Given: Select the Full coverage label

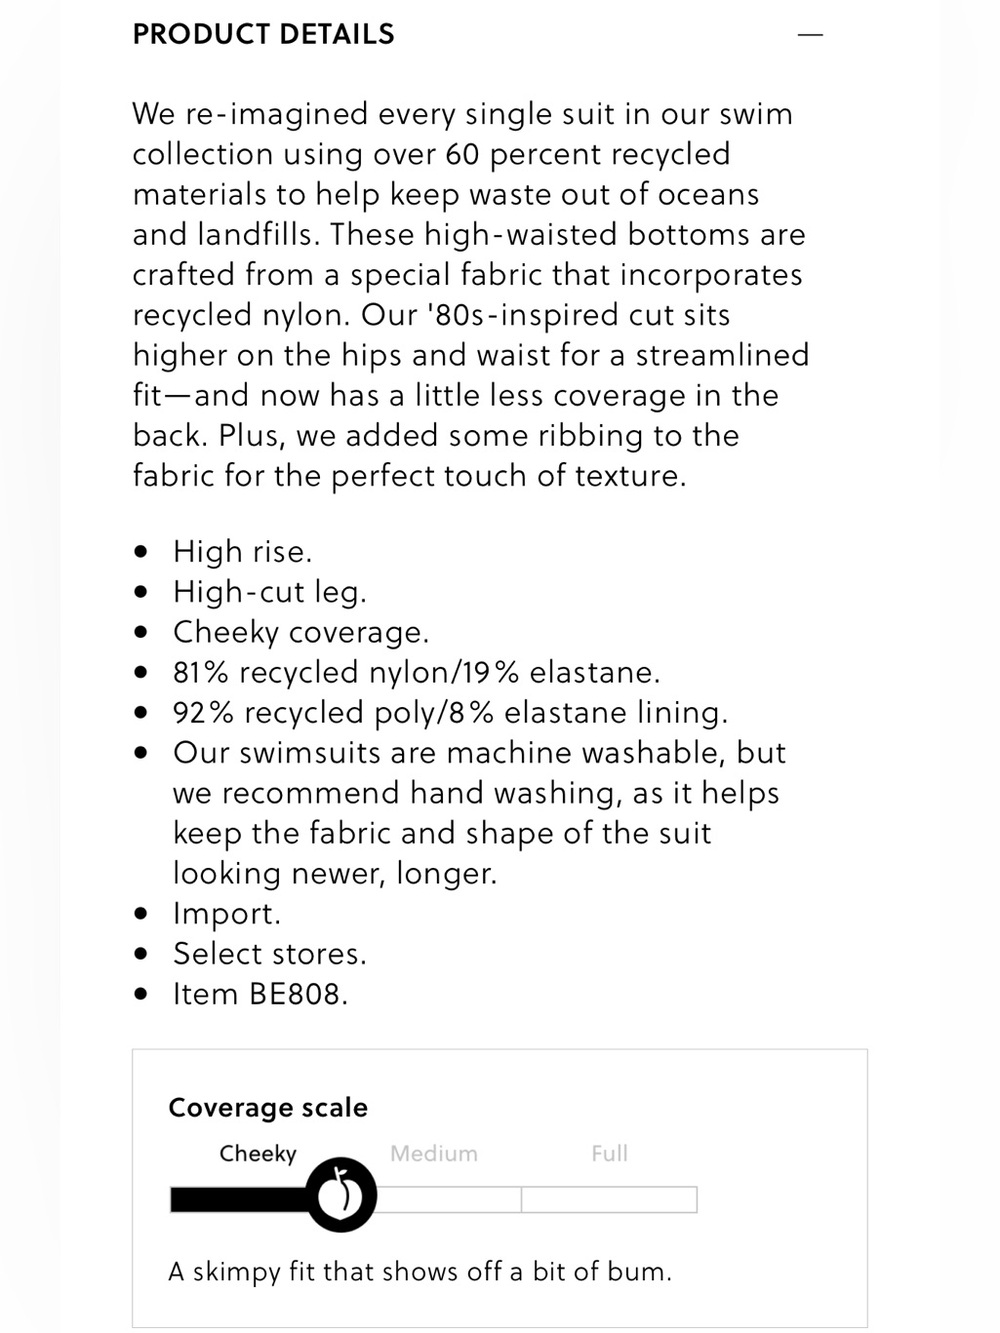Looking at the screenshot, I should pyautogui.click(x=609, y=1153).
